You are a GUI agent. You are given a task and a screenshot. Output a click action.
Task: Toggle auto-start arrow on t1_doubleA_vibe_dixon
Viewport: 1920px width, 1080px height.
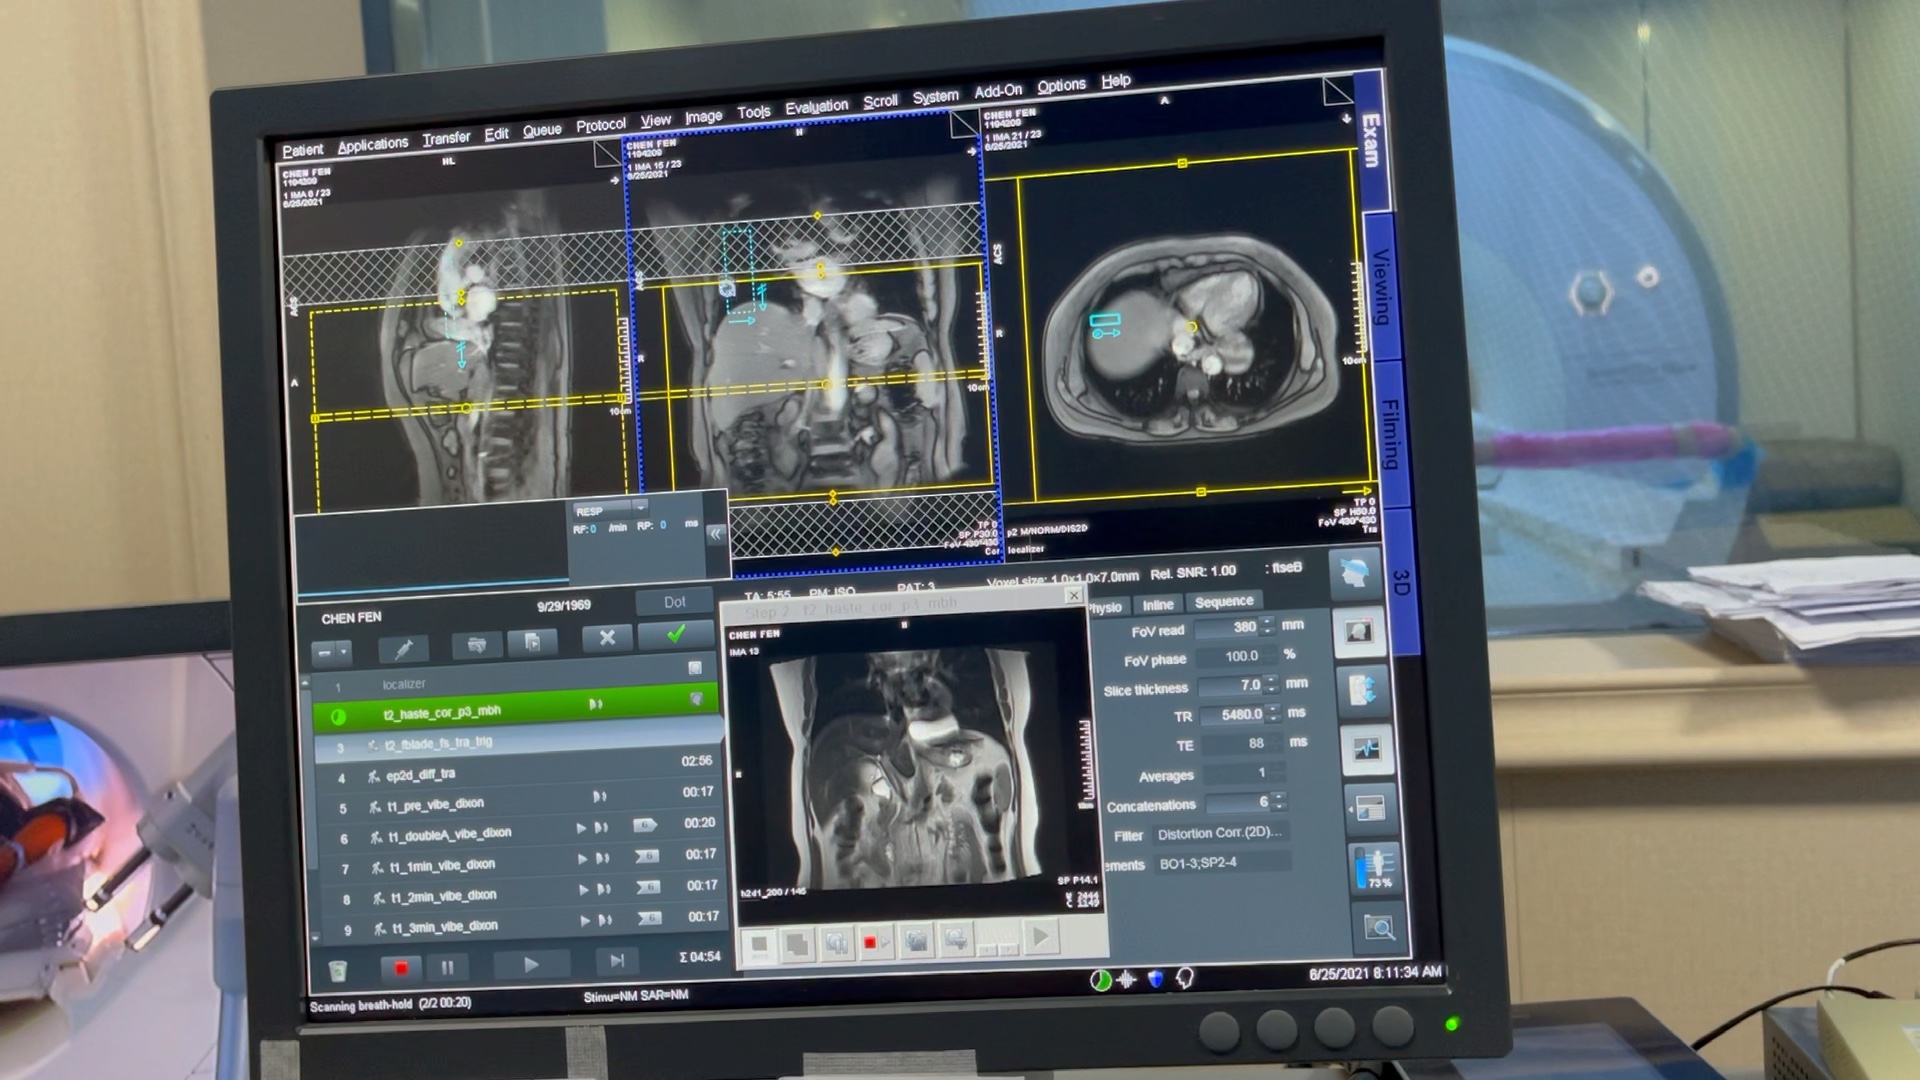[x=581, y=828]
